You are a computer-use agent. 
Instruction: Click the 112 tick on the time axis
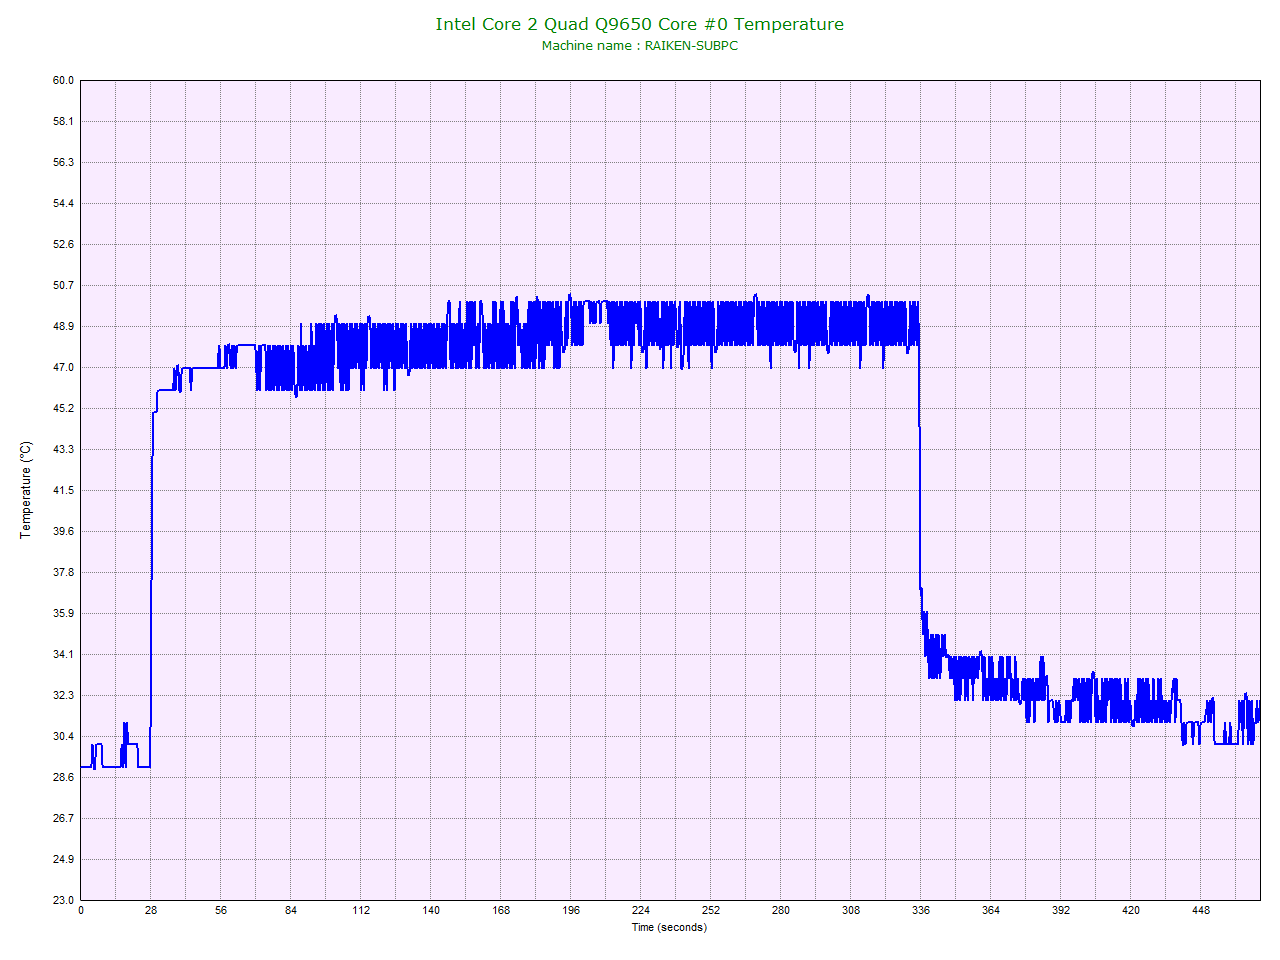point(361,910)
